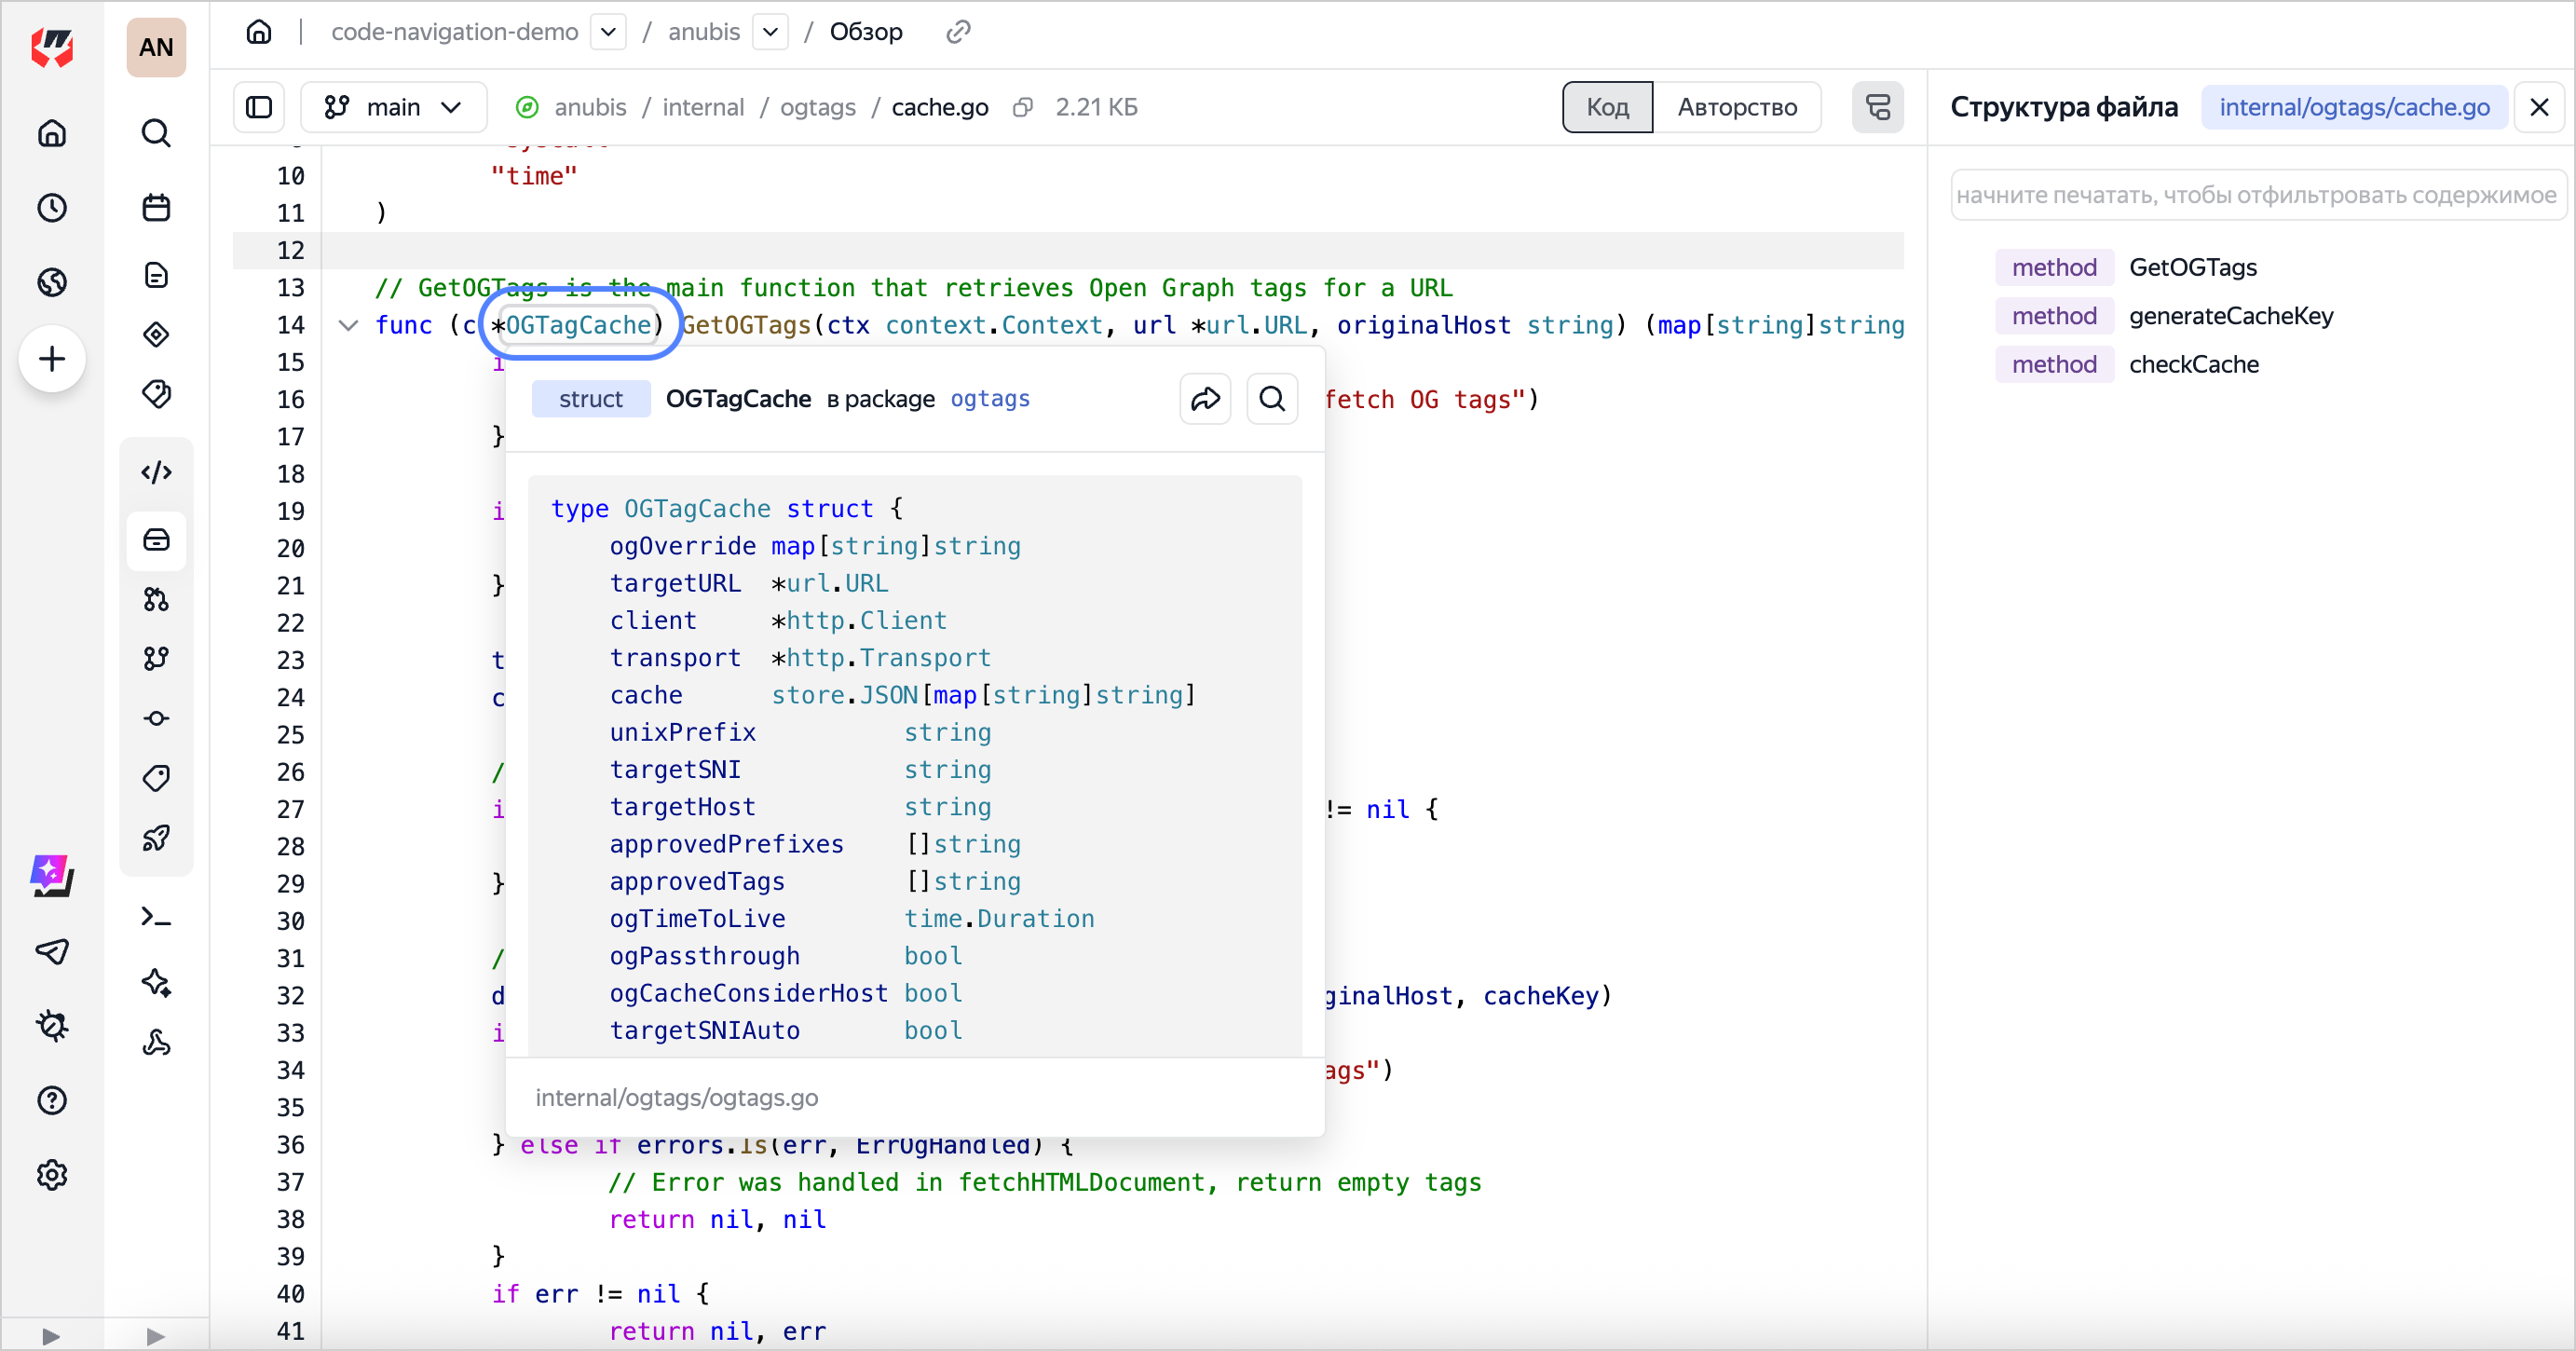Viewport: 2576px width, 1351px height.
Task: Open the pull requests icon in the sidebar
Action: tap(156, 599)
